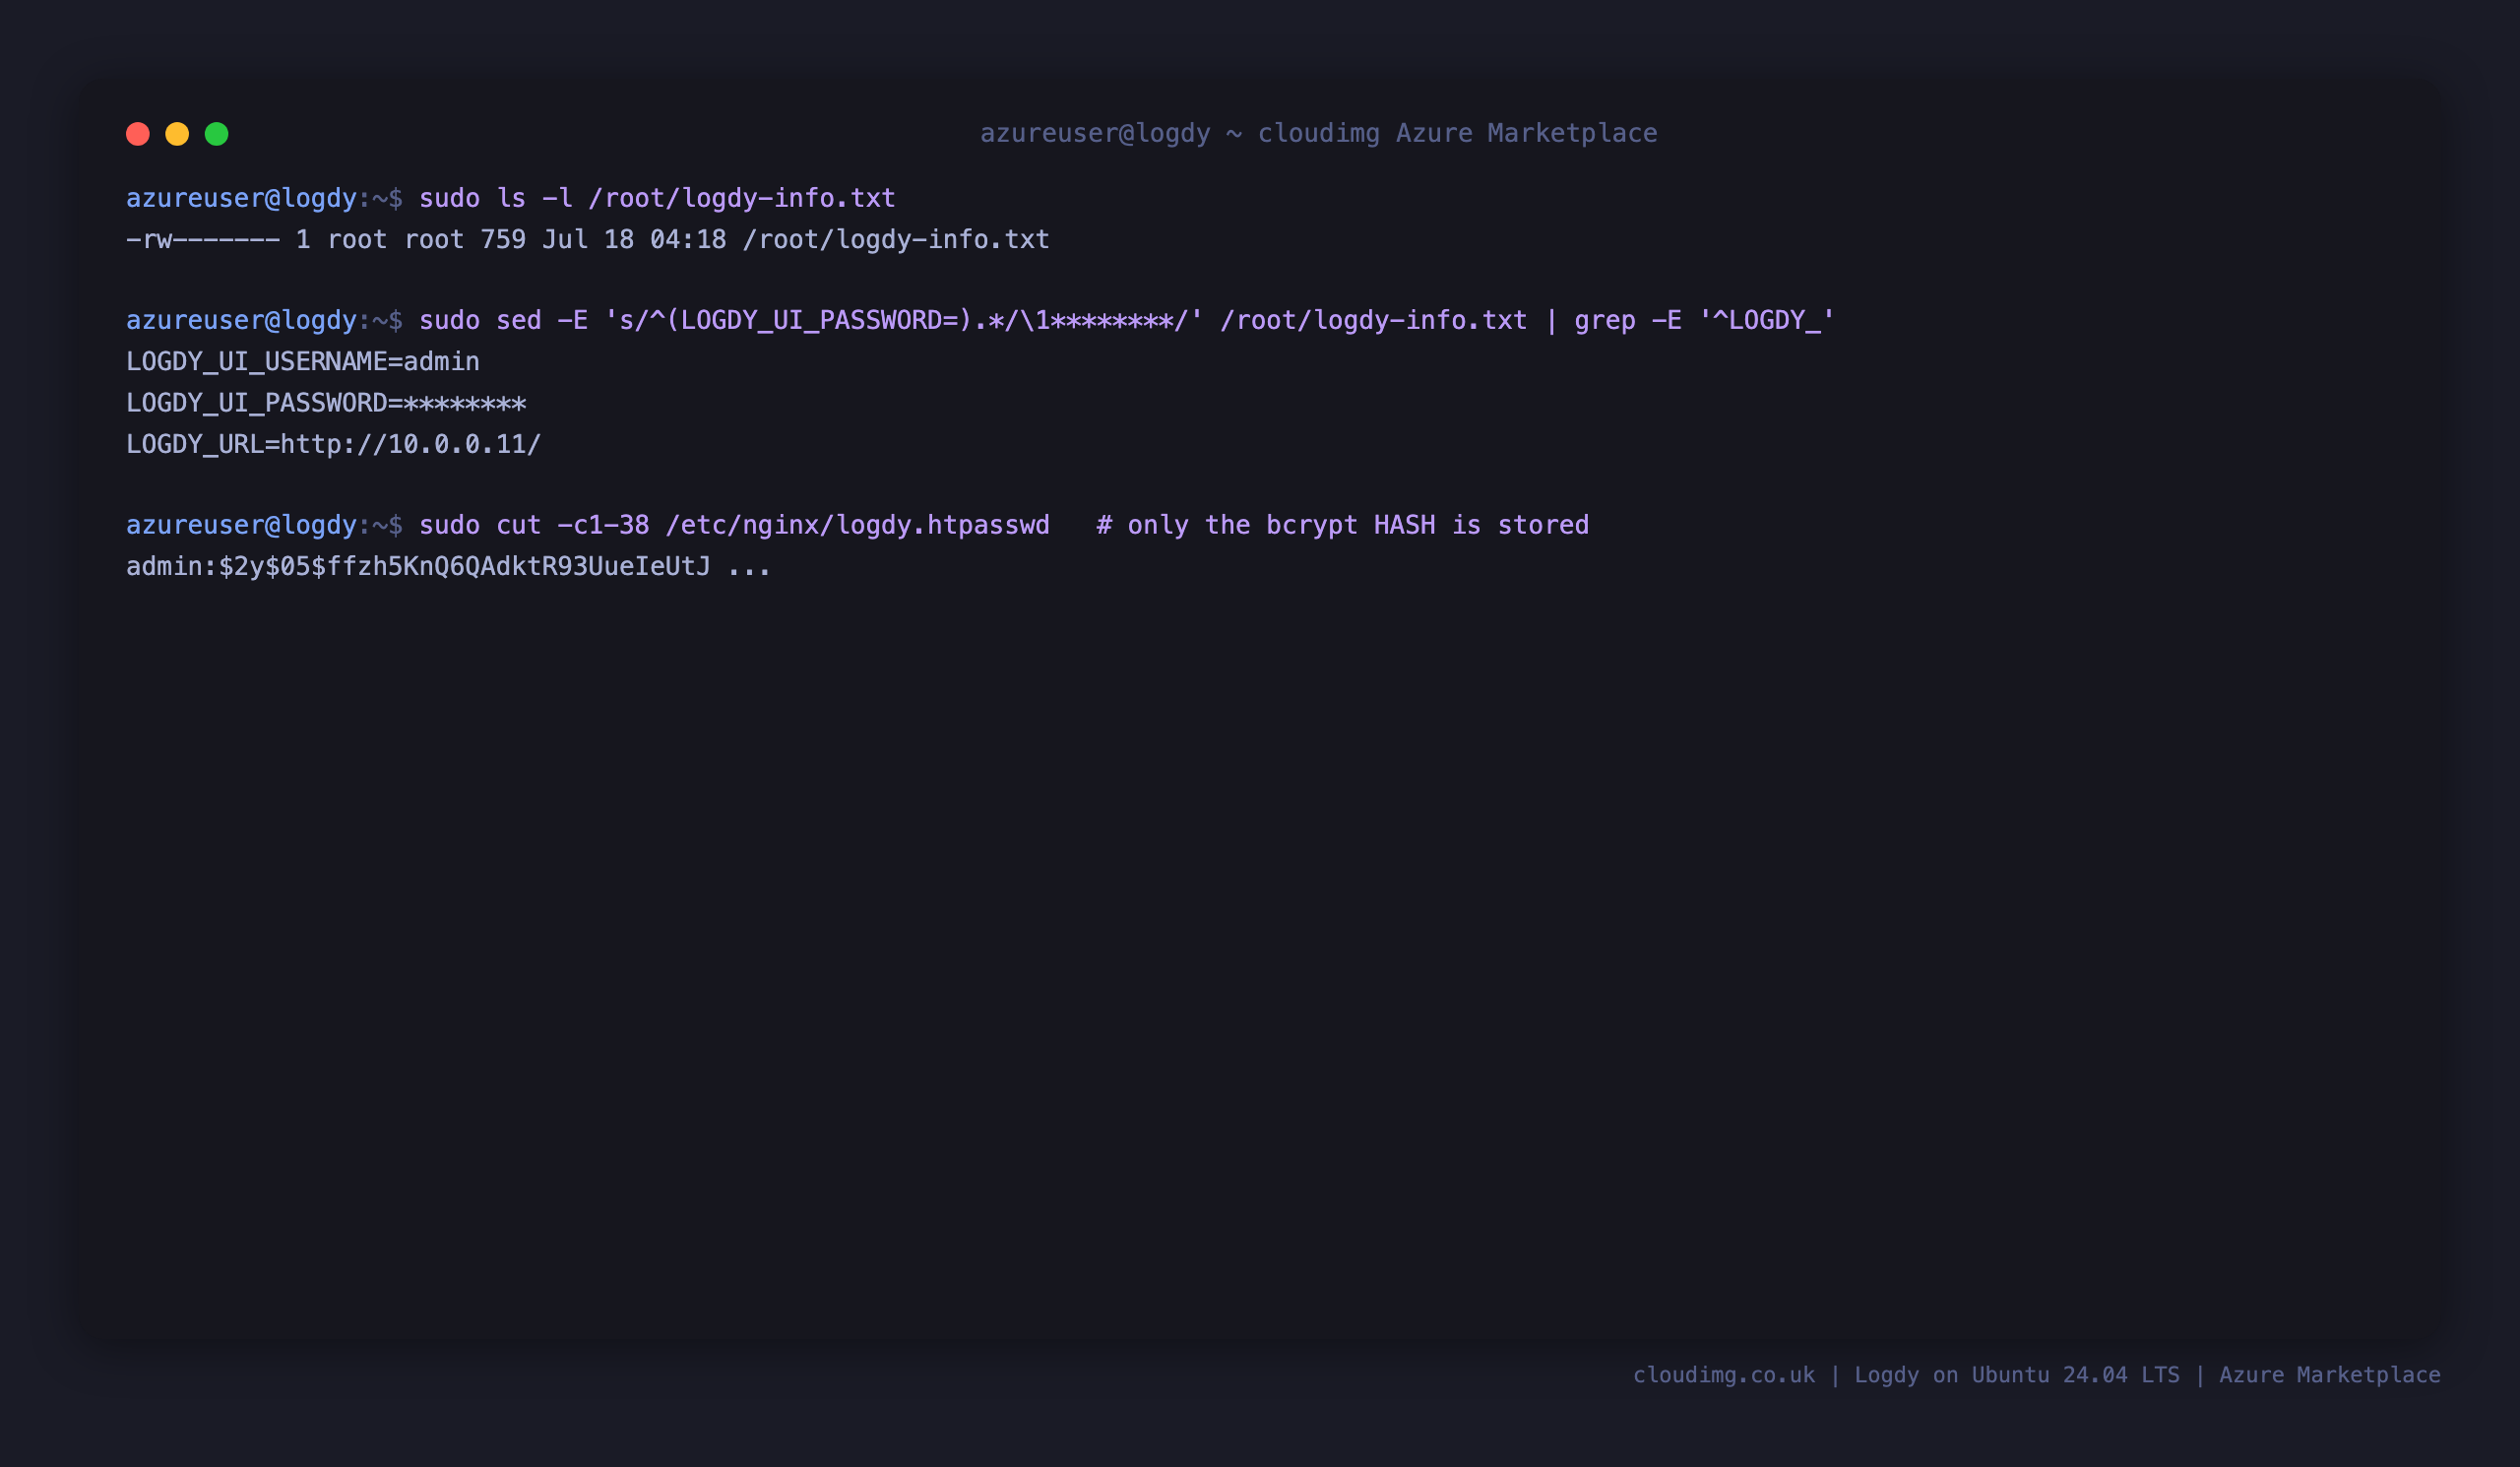This screenshot has height=1467, width=2520.
Task: Click the window title 'azureuser@logdy ~ cloudimg Azure Marketplace'
Action: tap(1318, 133)
